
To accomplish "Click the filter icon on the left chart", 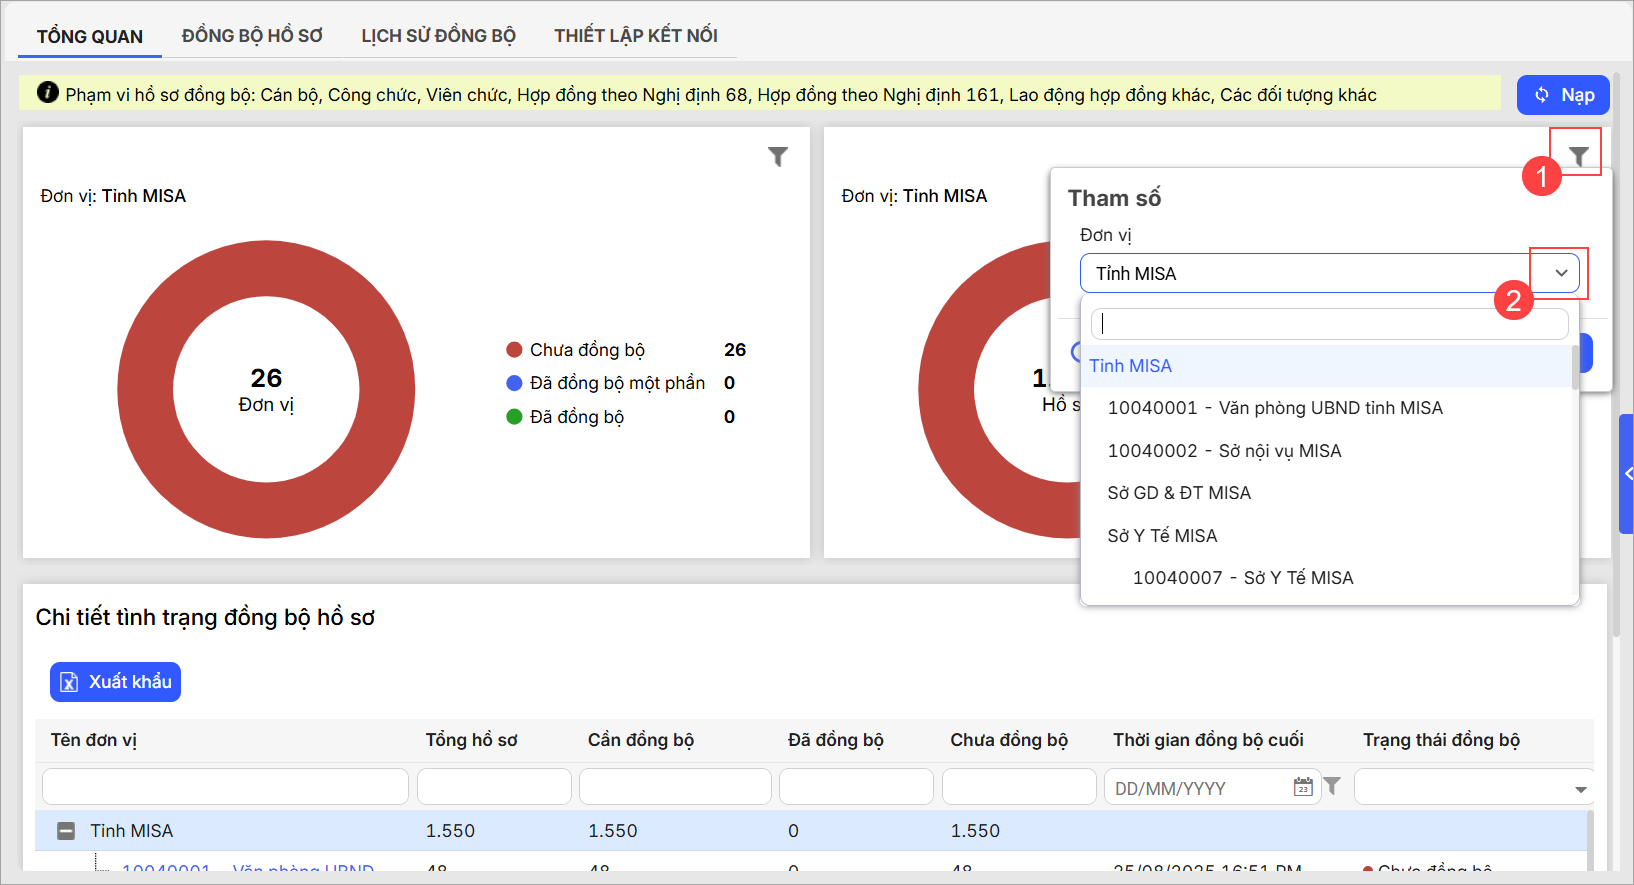I will point(777,157).
